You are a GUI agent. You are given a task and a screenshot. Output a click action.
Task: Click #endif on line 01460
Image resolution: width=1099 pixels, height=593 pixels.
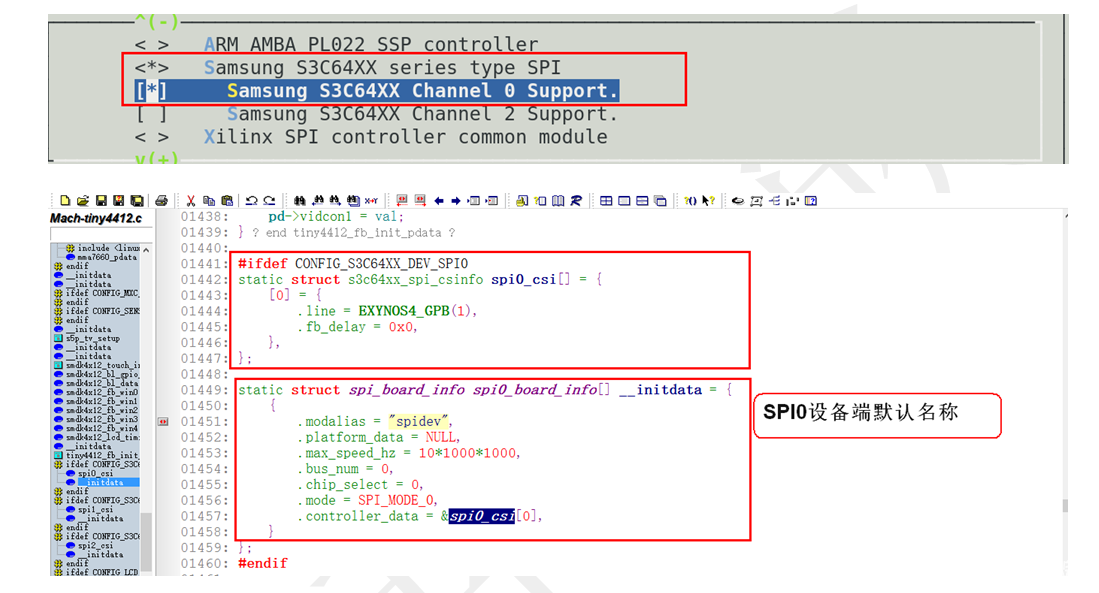pos(263,563)
